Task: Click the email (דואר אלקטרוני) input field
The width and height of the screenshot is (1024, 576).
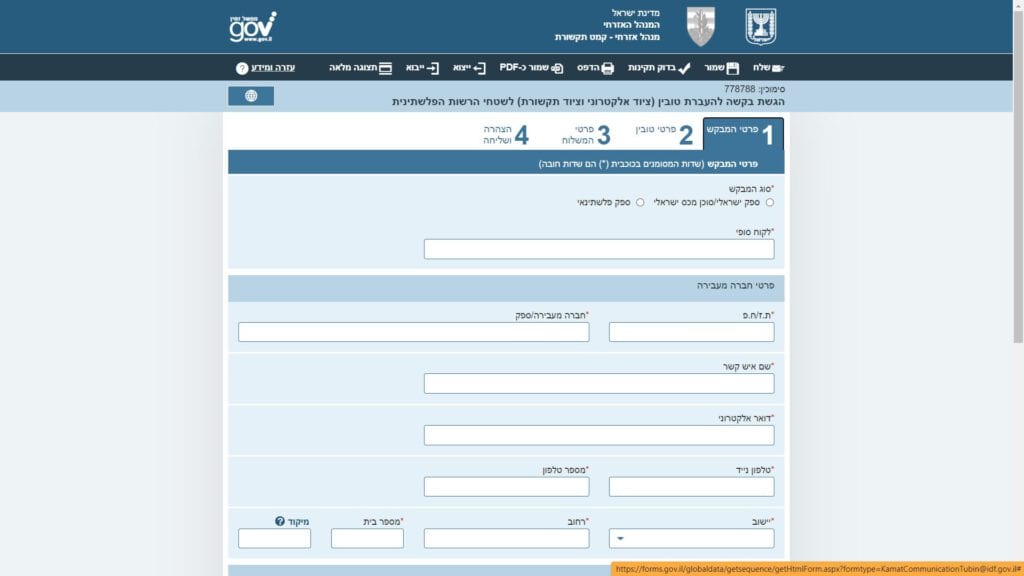Action: (599, 435)
